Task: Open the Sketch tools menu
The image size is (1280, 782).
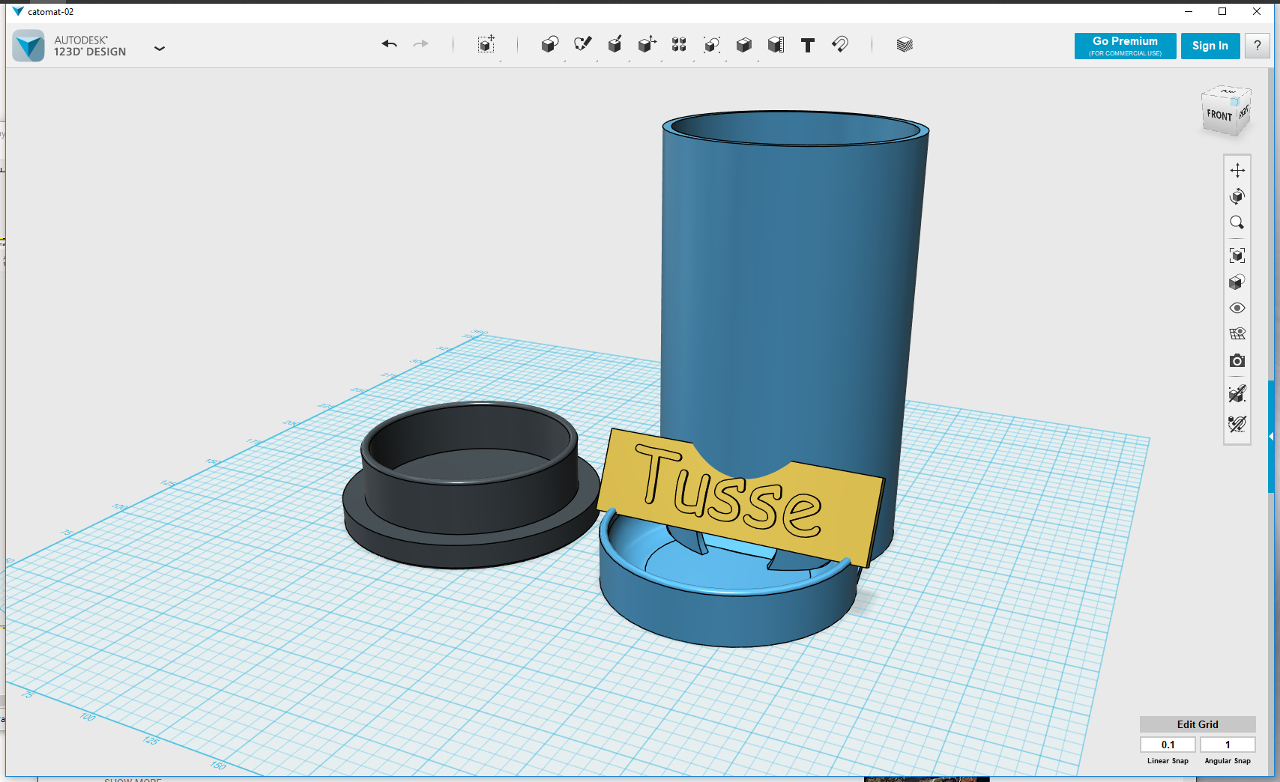Action: point(582,45)
